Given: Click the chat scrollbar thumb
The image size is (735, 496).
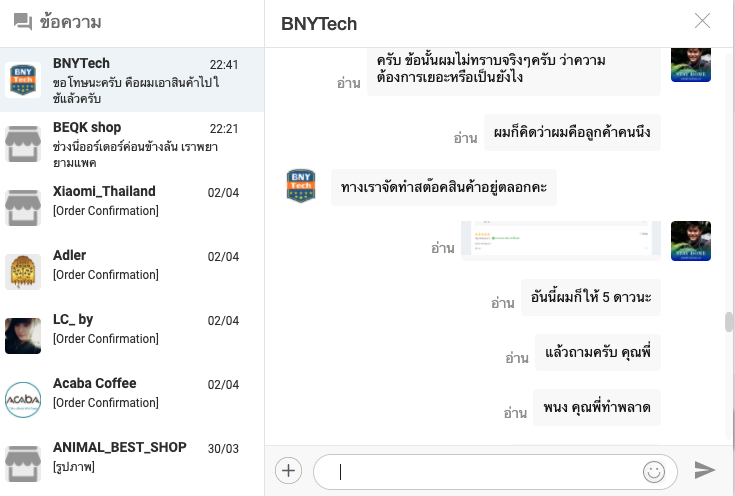Looking at the screenshot, I should click(729, 322).
